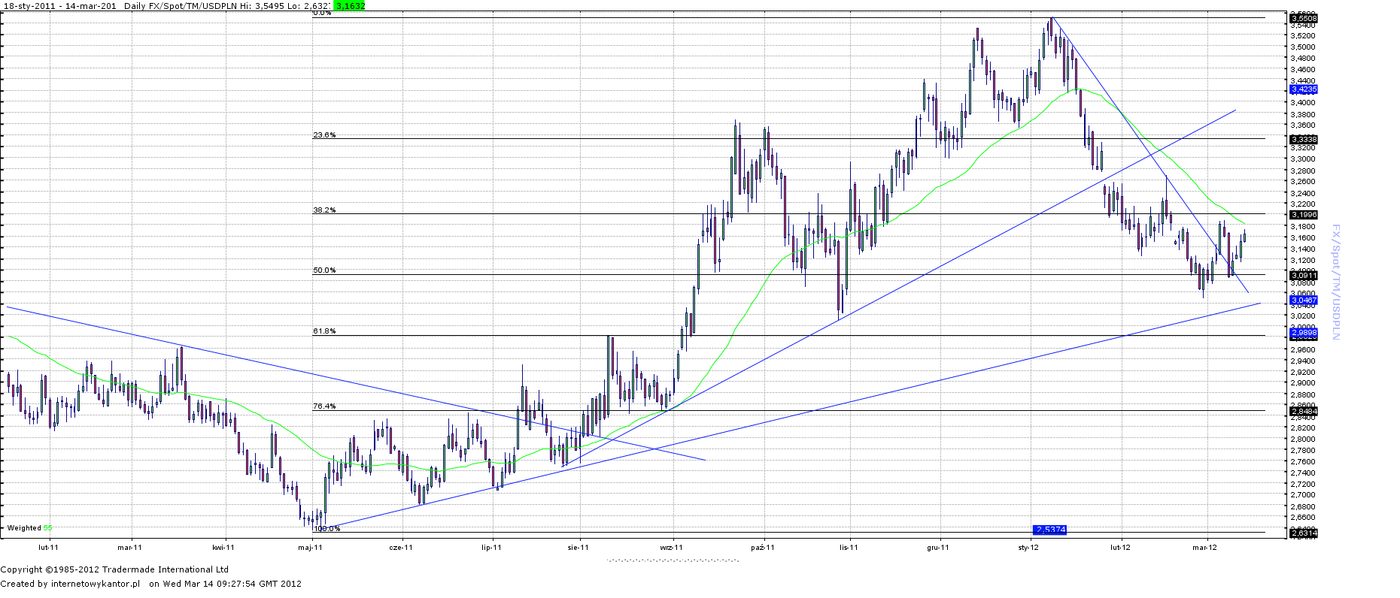Click the blue 3,0467 price tag
This screenshot has width=1400, height=598.
pos(1303,300)
